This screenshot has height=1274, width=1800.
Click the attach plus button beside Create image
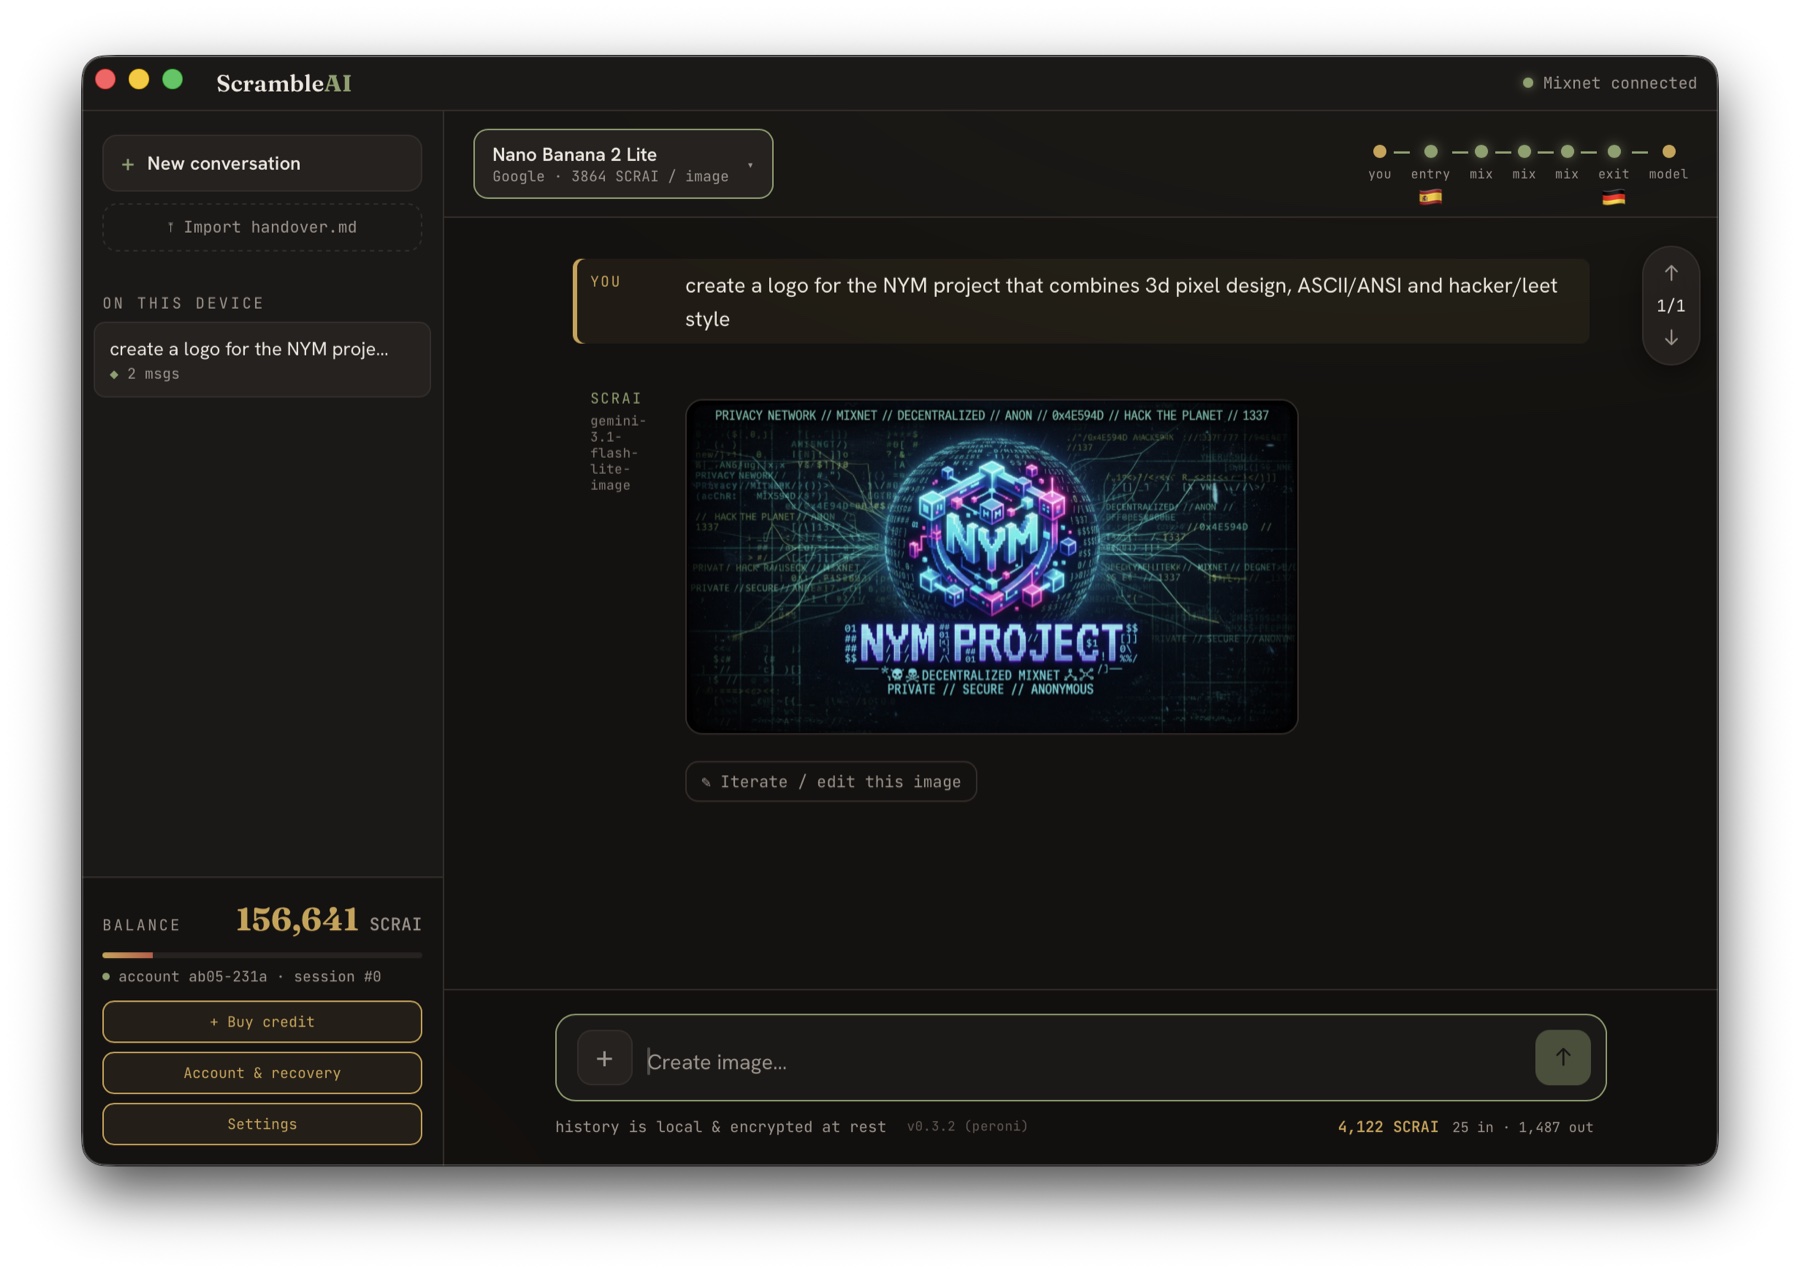coord(604,1058)
